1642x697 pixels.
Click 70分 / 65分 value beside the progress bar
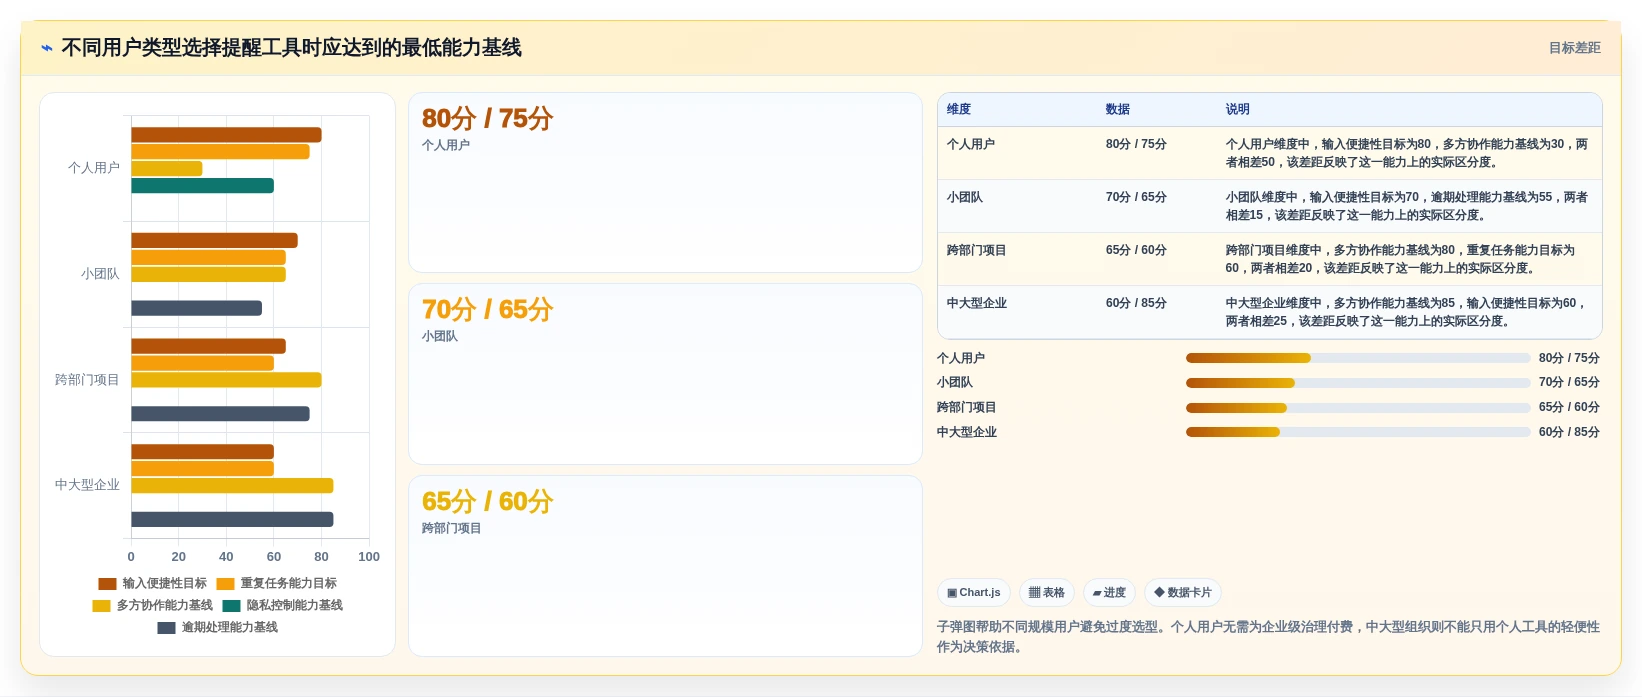[1569, 383]
